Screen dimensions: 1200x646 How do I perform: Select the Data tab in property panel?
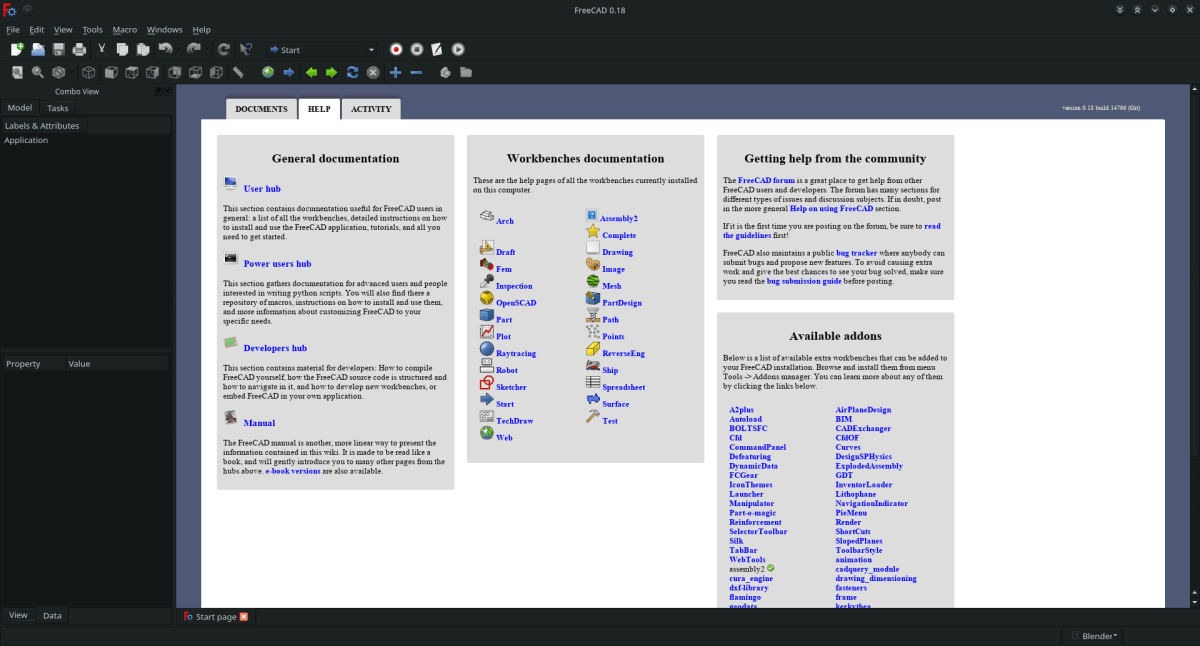coord(52,616)
